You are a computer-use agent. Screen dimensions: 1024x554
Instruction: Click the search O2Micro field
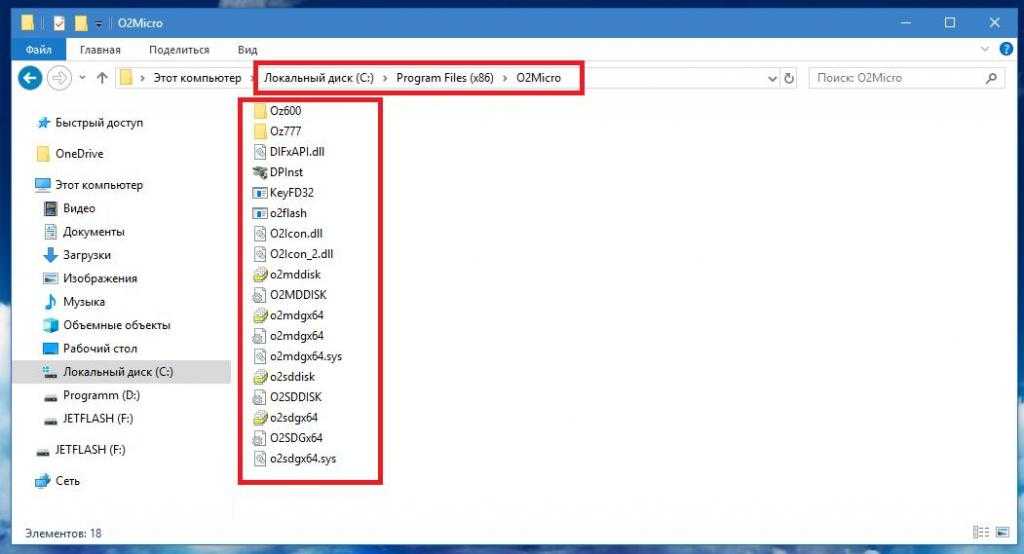pos(906,78)
